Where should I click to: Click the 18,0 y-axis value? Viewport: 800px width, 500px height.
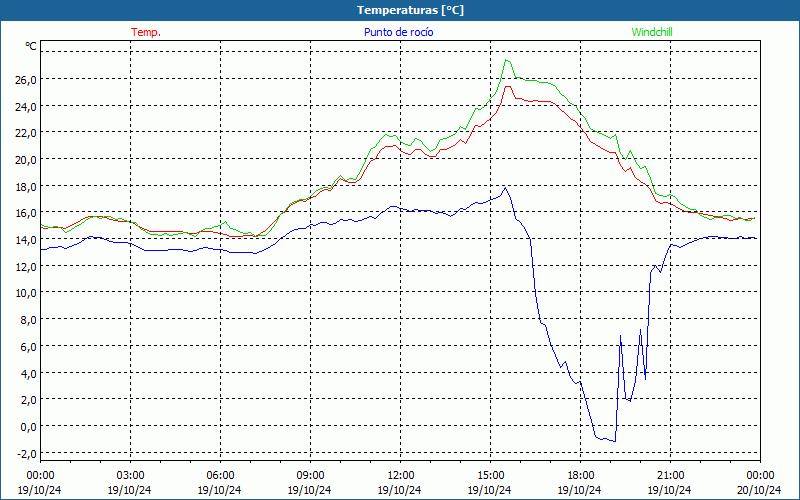coord(27,186)
